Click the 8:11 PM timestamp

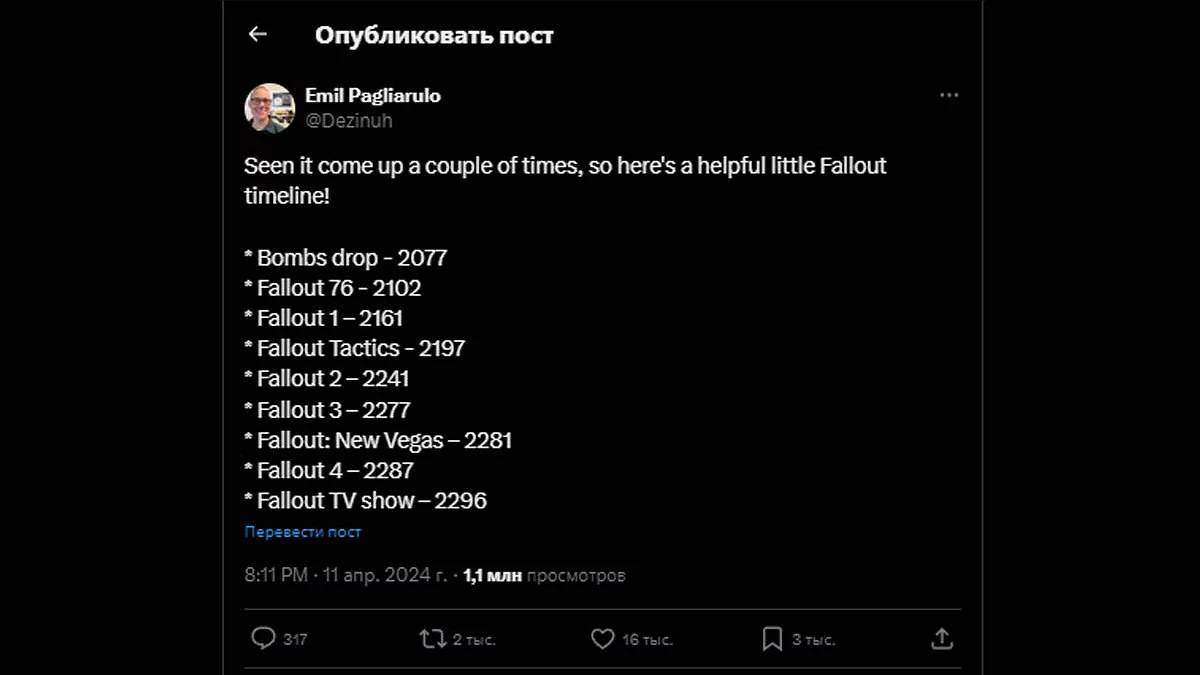(x=276, y=576)
